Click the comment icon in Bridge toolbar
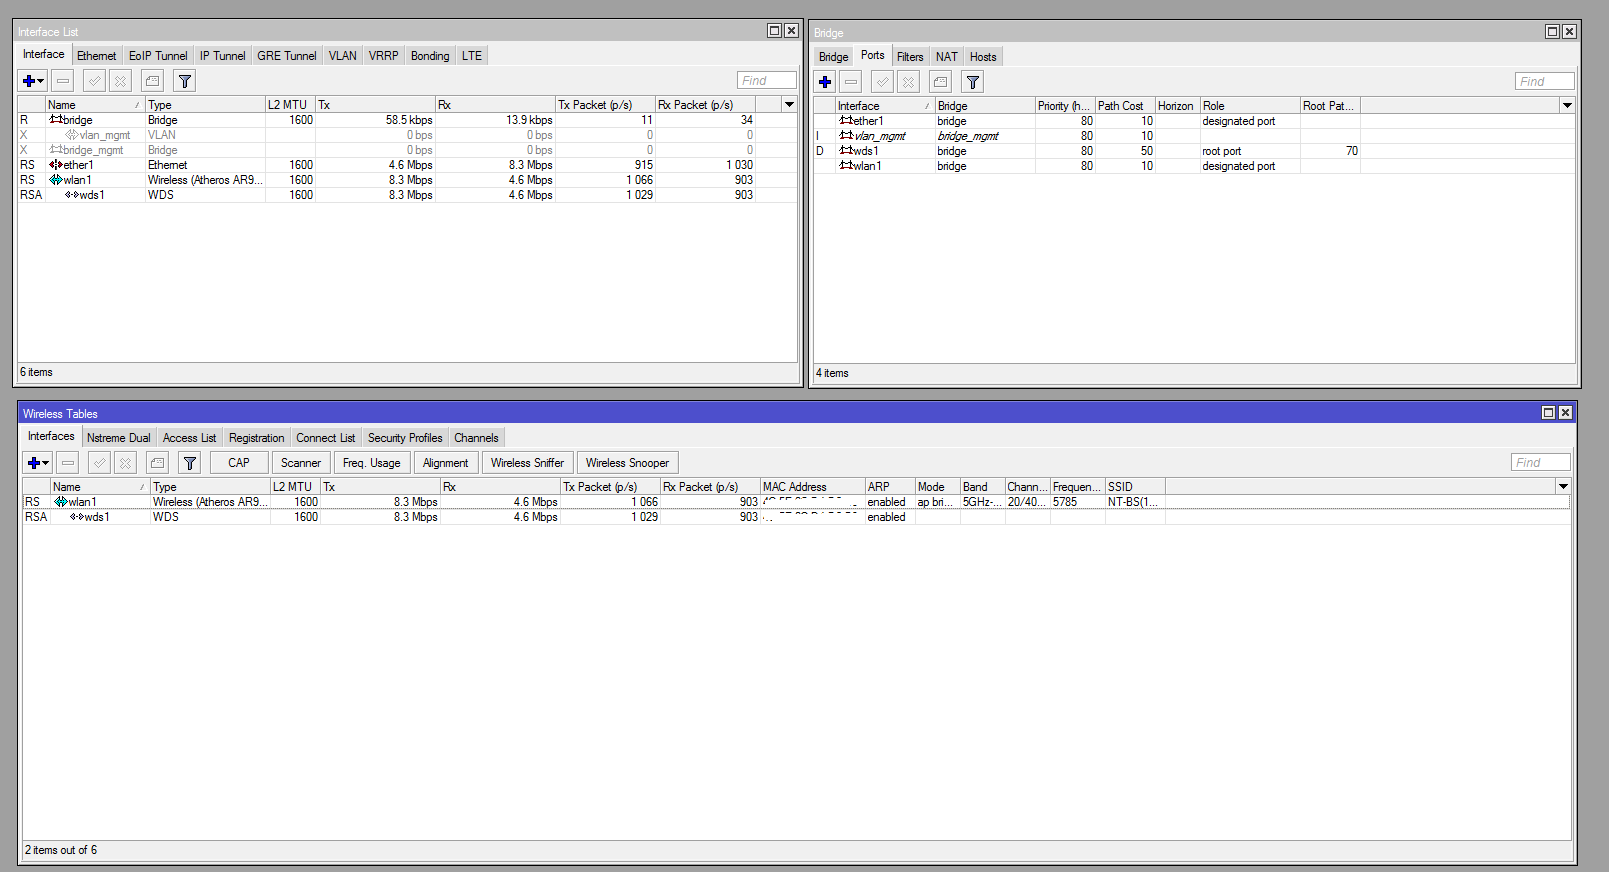Screen dimensions: 1609x872 click(940, 82)
